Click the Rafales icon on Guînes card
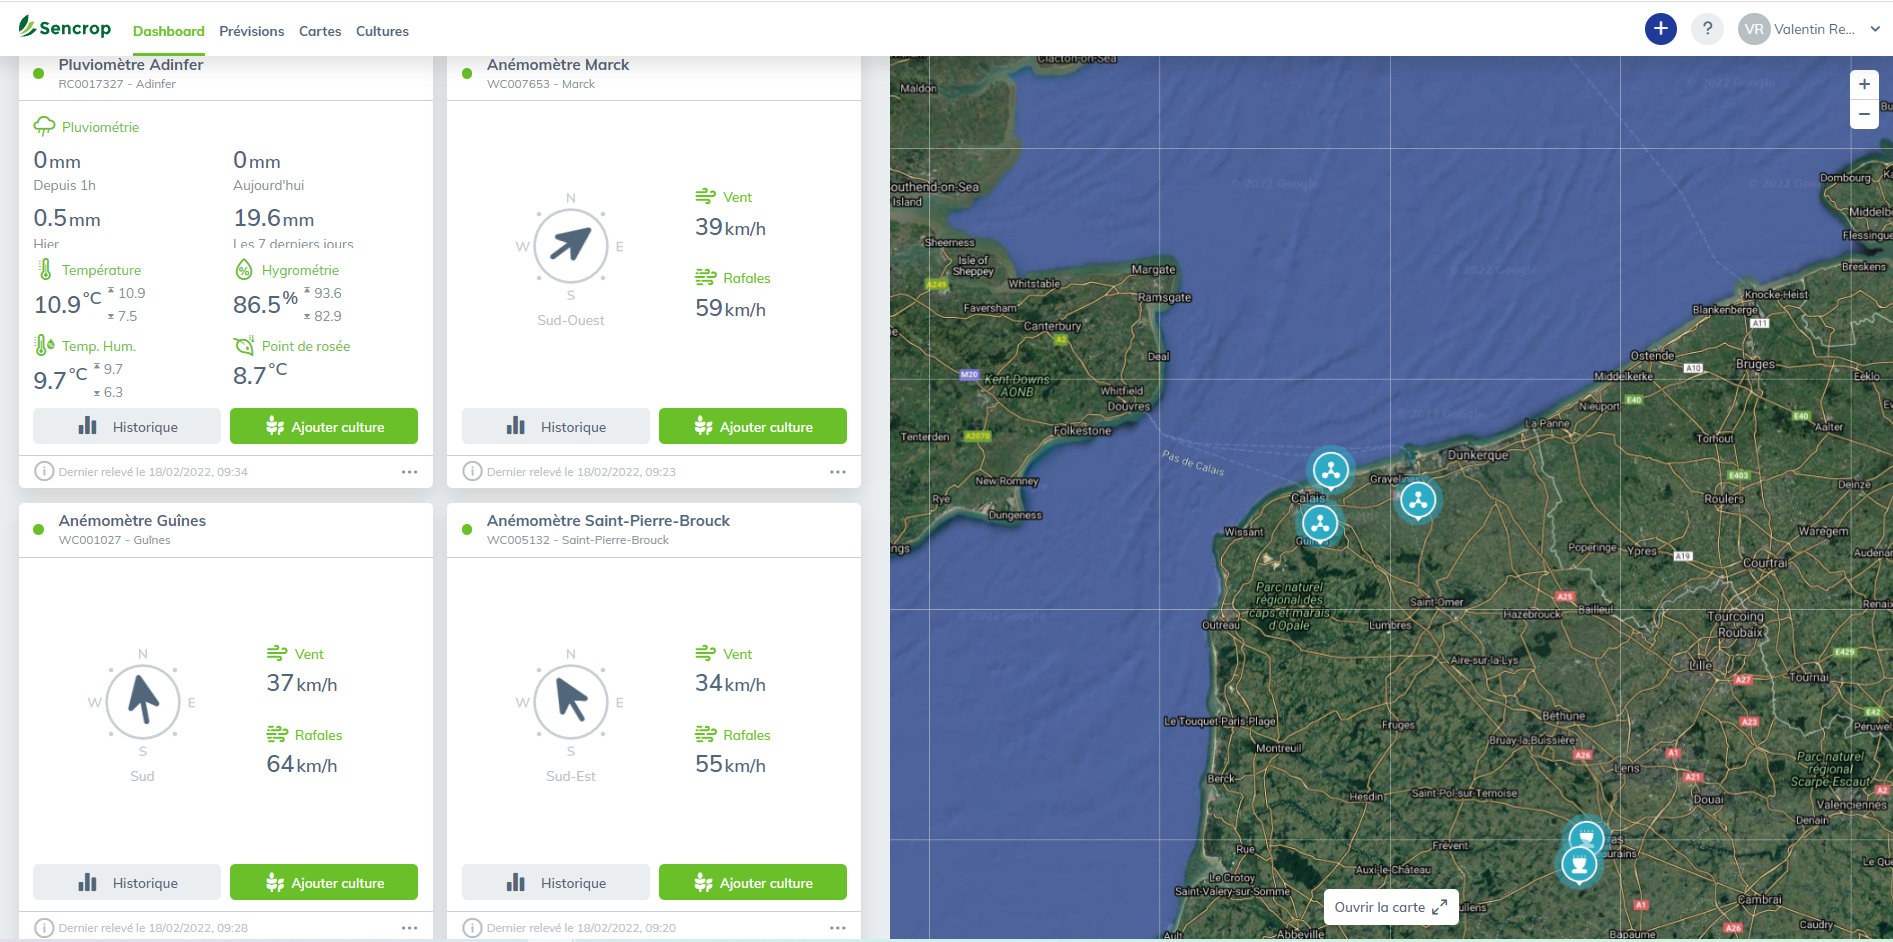 pos(277,734)
